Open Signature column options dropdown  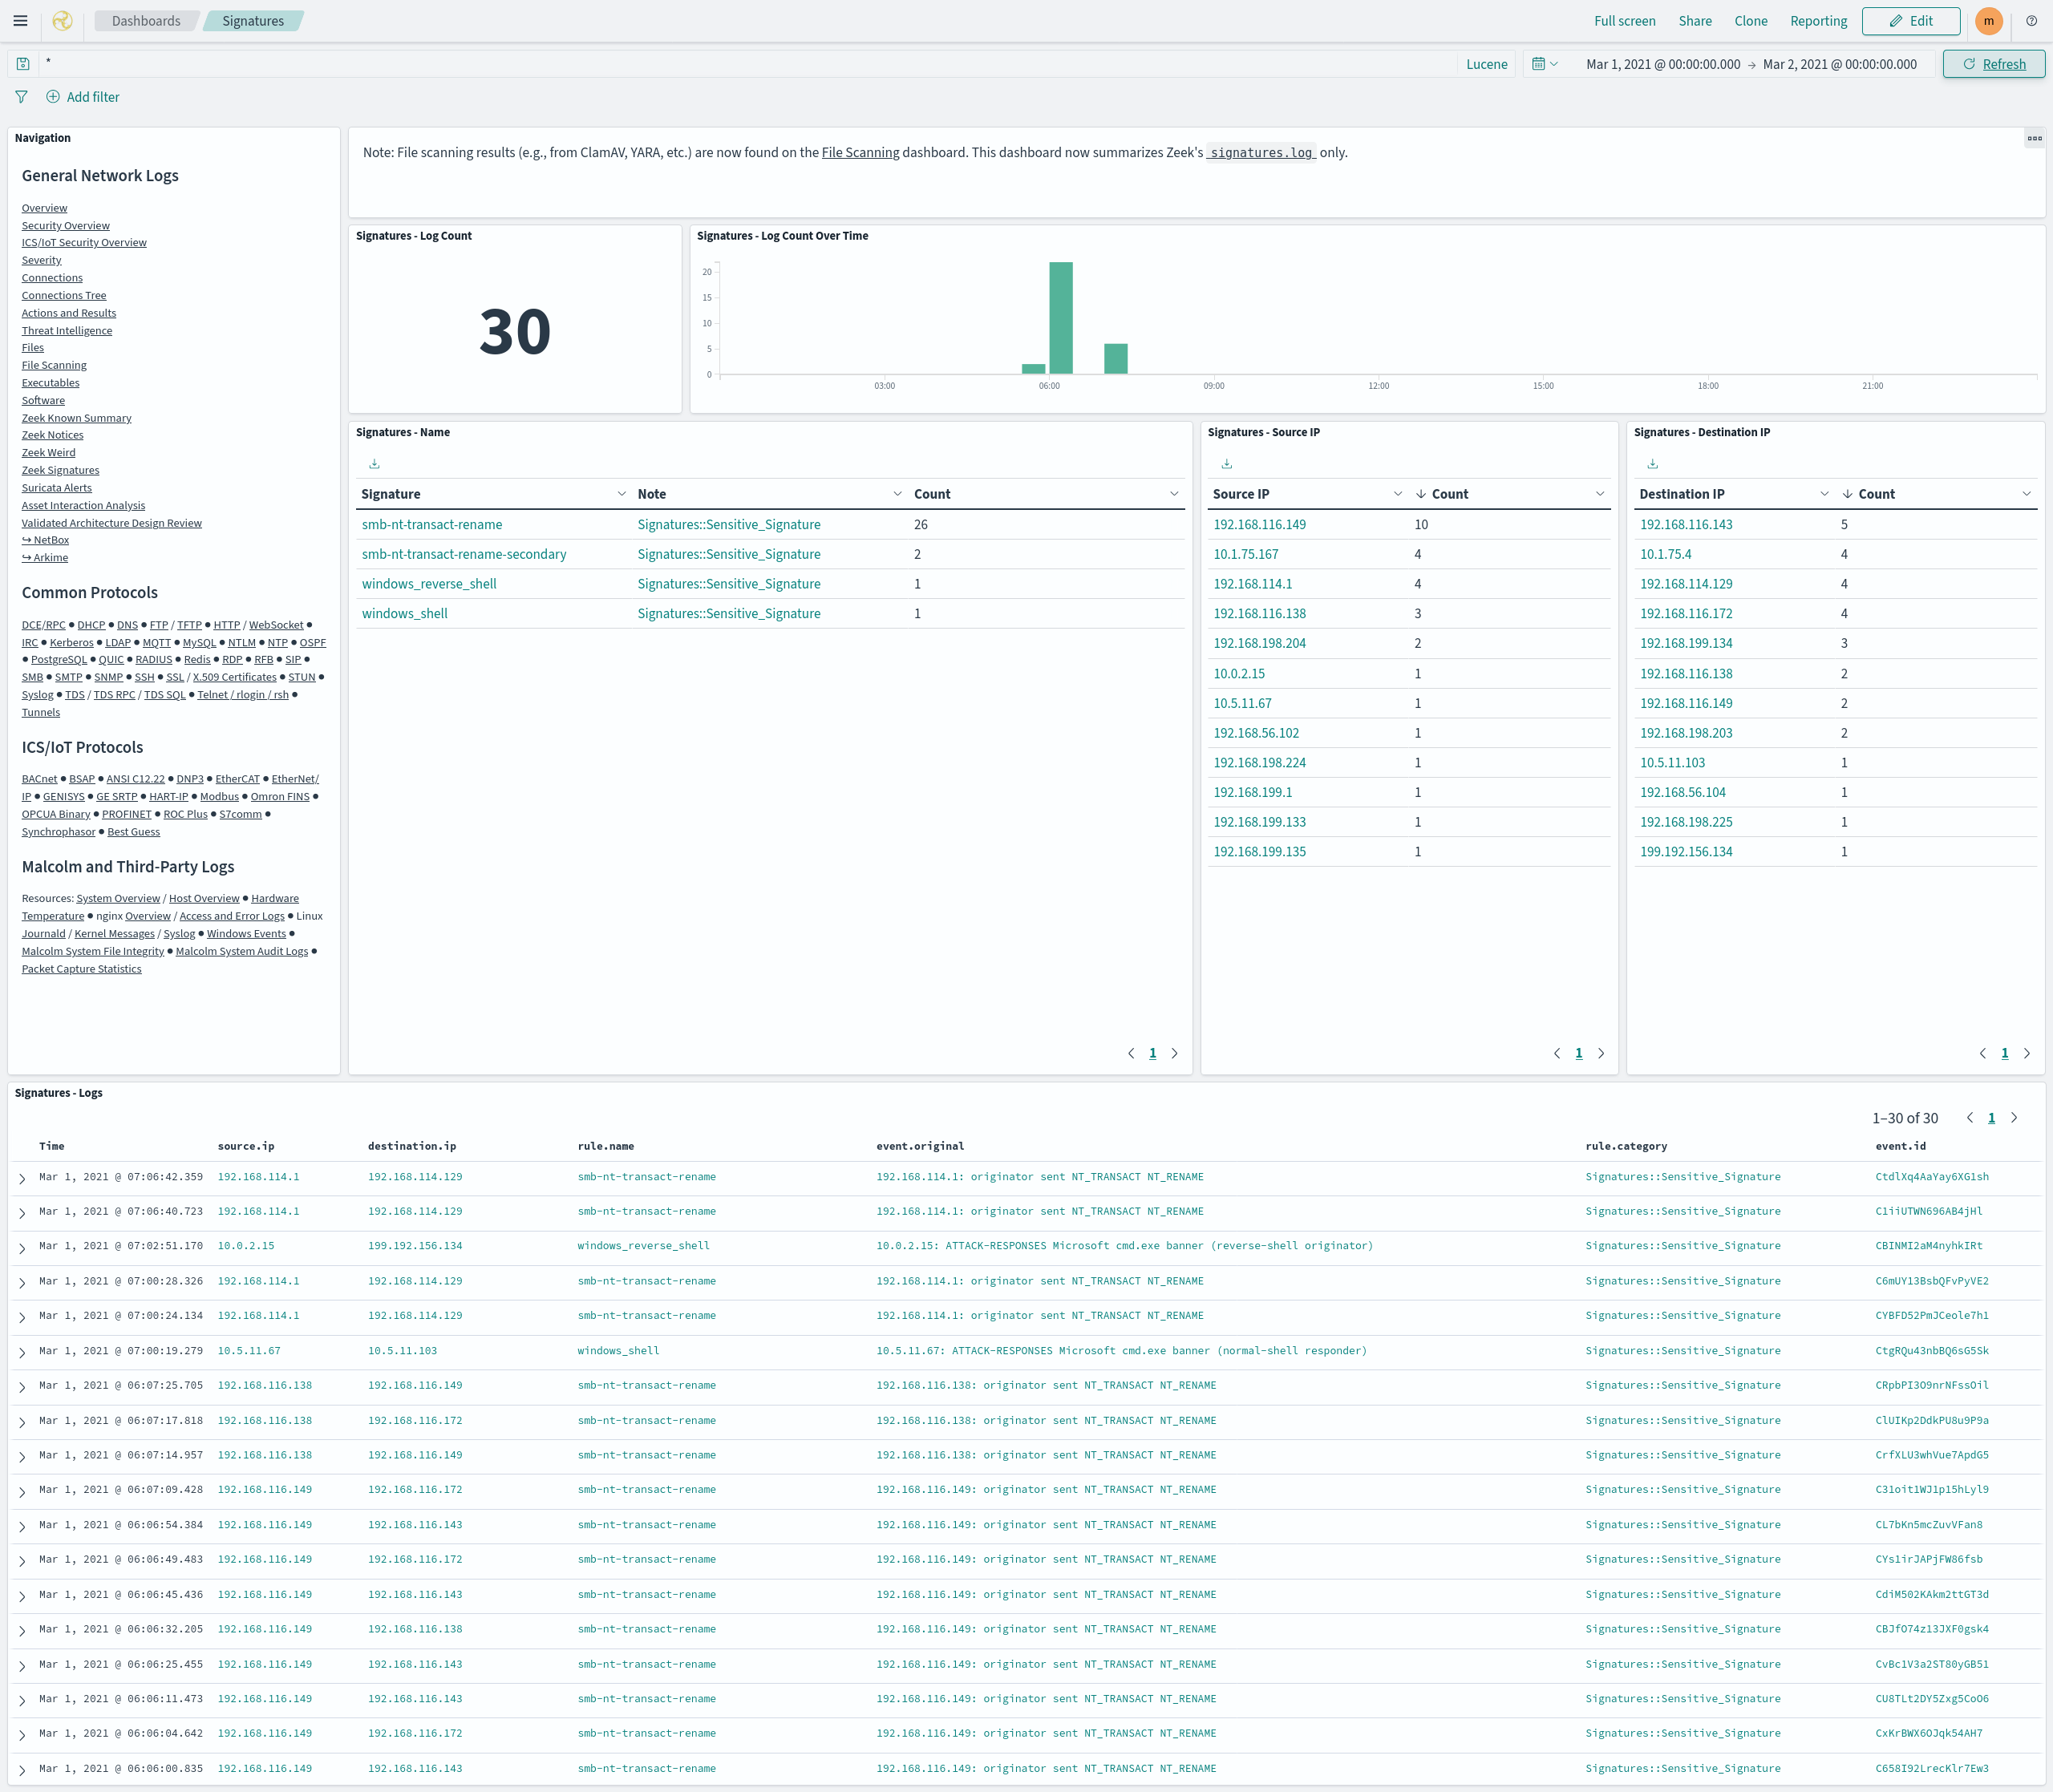coord(621,494)
